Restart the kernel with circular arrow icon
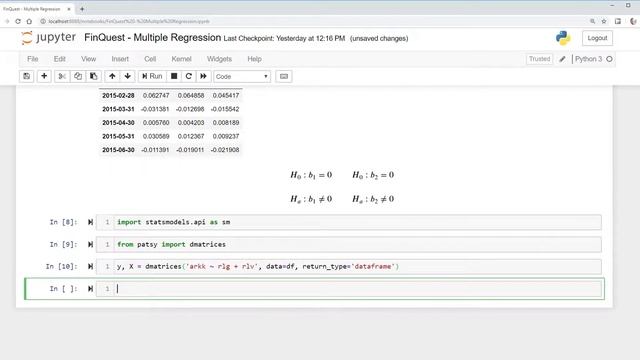This screenshot has width=640, height=360. [189, 76]
